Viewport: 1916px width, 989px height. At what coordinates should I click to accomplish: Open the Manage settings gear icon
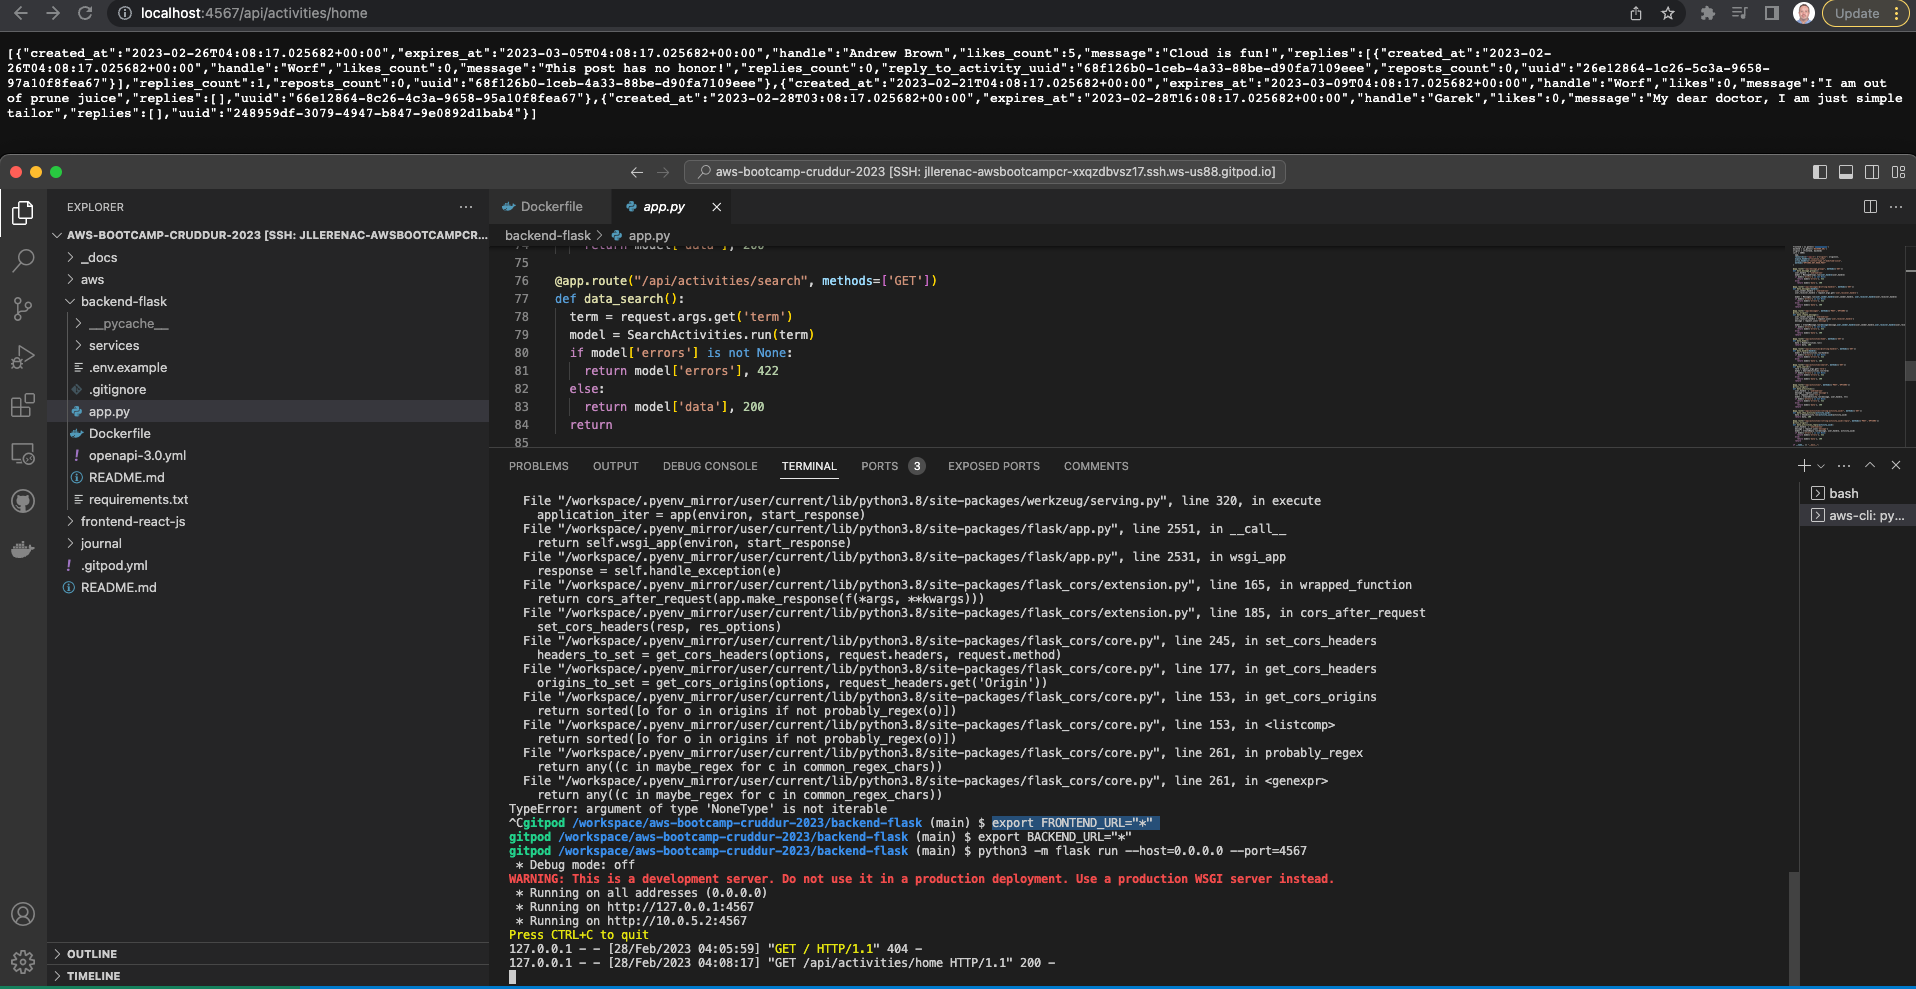pyautogui.click(x=23, y=961)
